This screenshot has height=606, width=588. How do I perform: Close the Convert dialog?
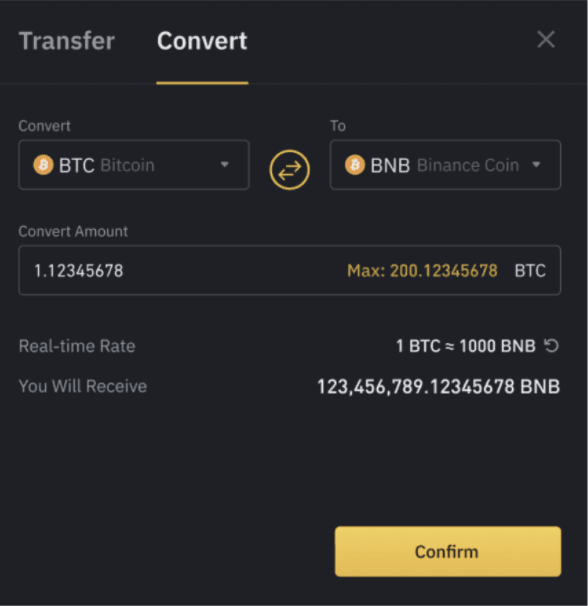[x=546, y=40]
